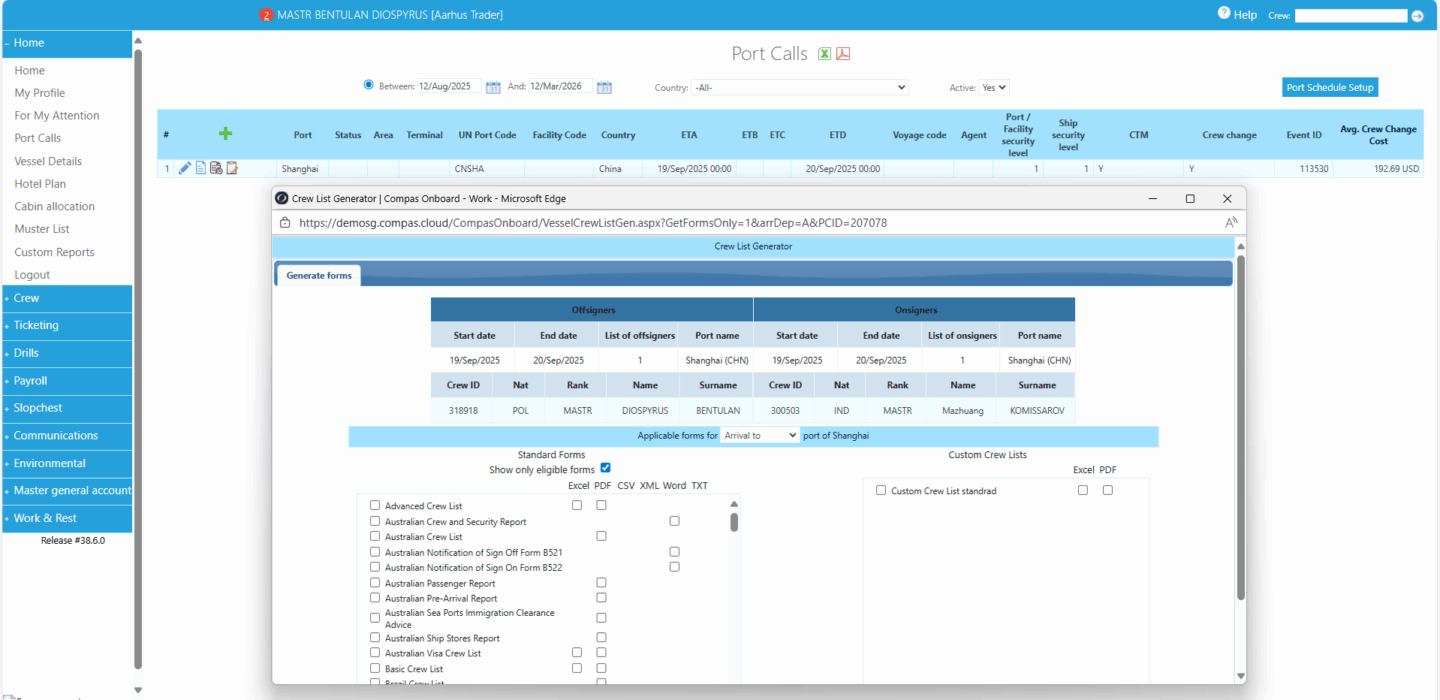1440x700 pixels.
Task: Click the Standard Forms list scrollbar thumb
Action: tap(734, 522)
